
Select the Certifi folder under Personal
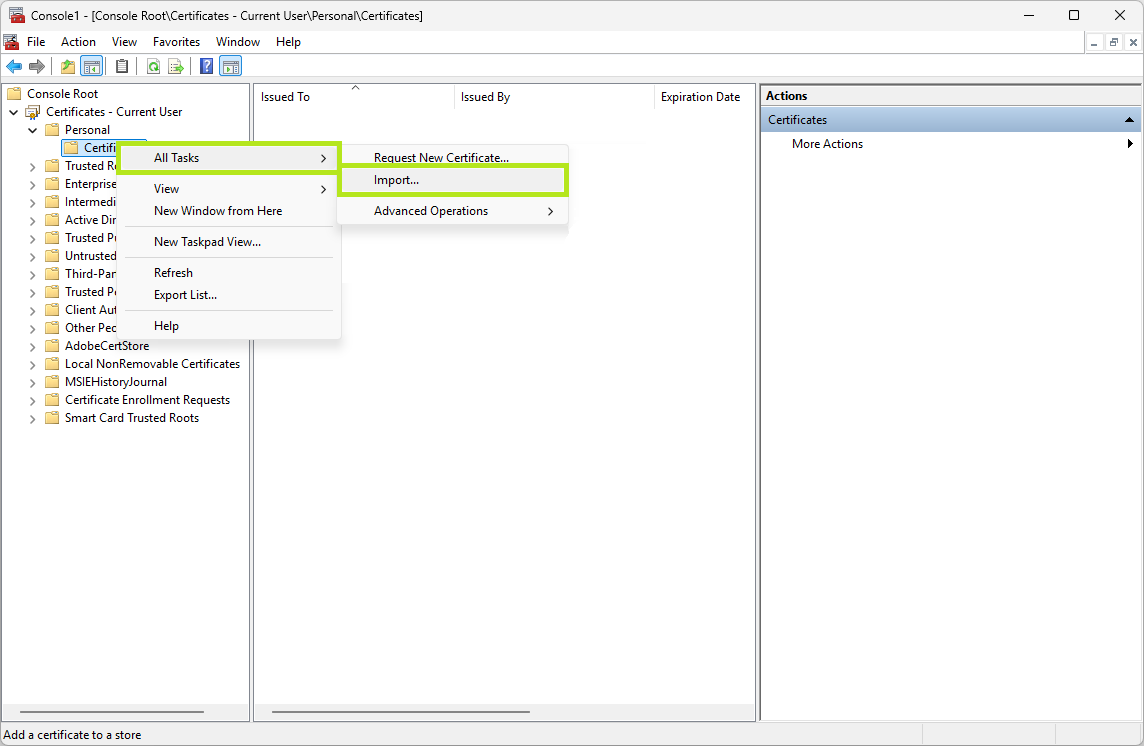[91, 148]
